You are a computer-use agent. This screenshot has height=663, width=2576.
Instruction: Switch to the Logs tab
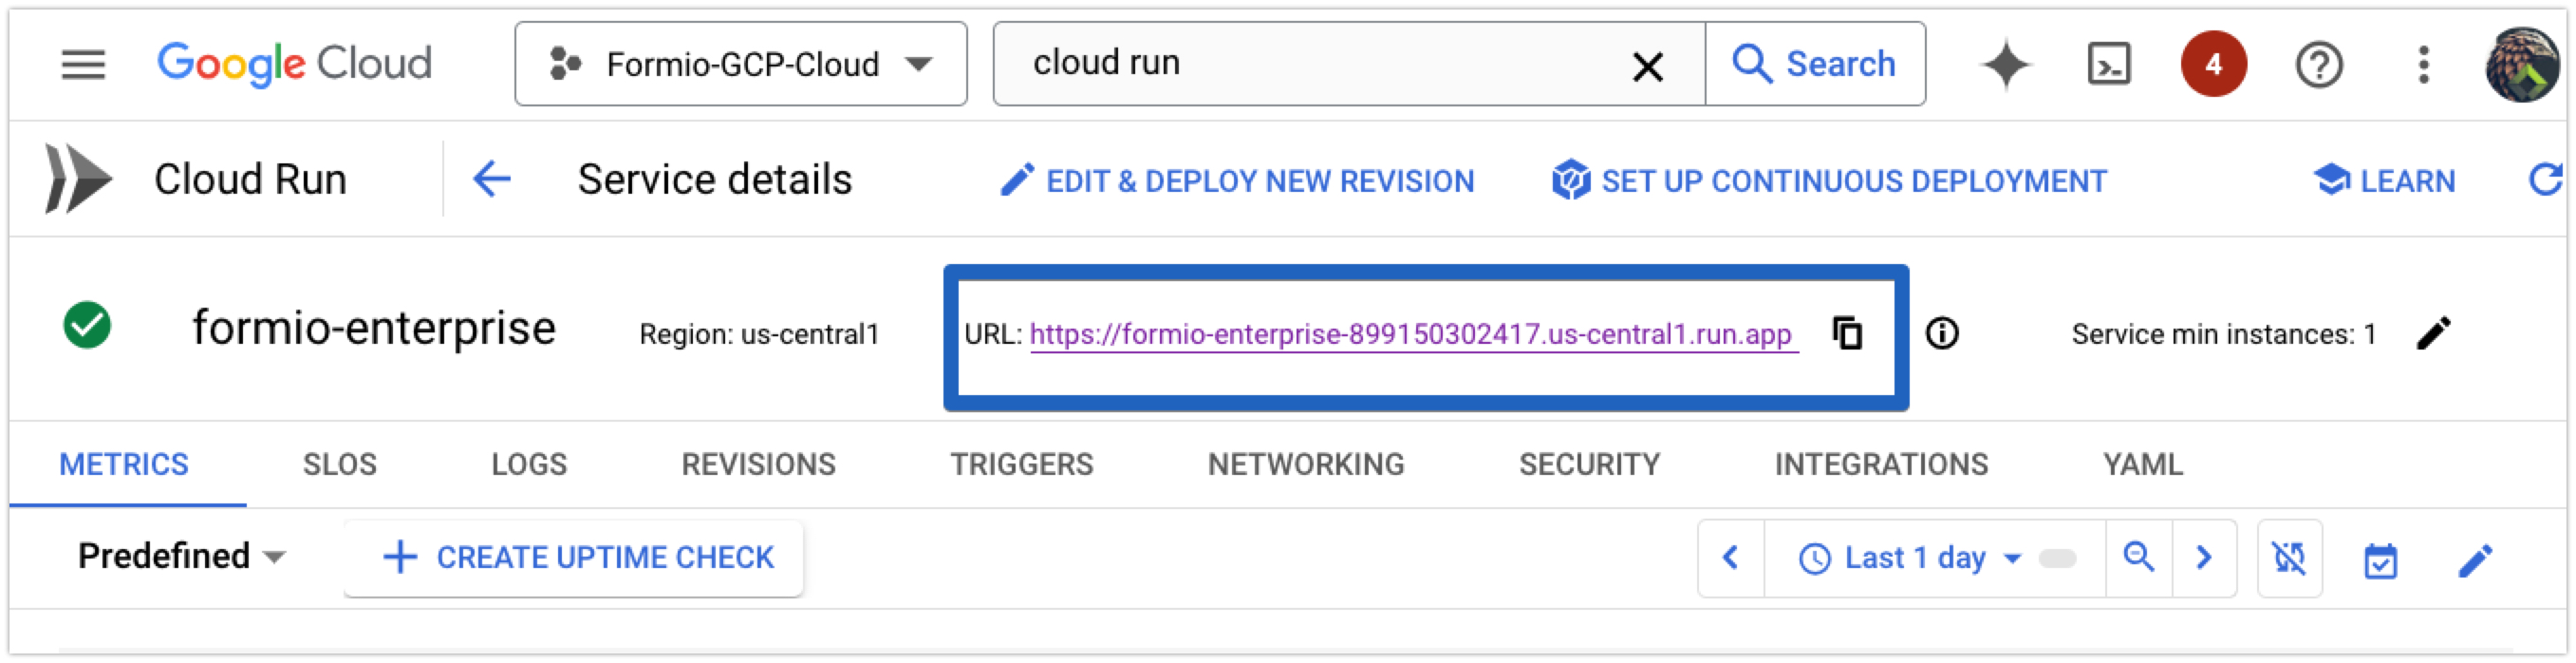[529, 464]
